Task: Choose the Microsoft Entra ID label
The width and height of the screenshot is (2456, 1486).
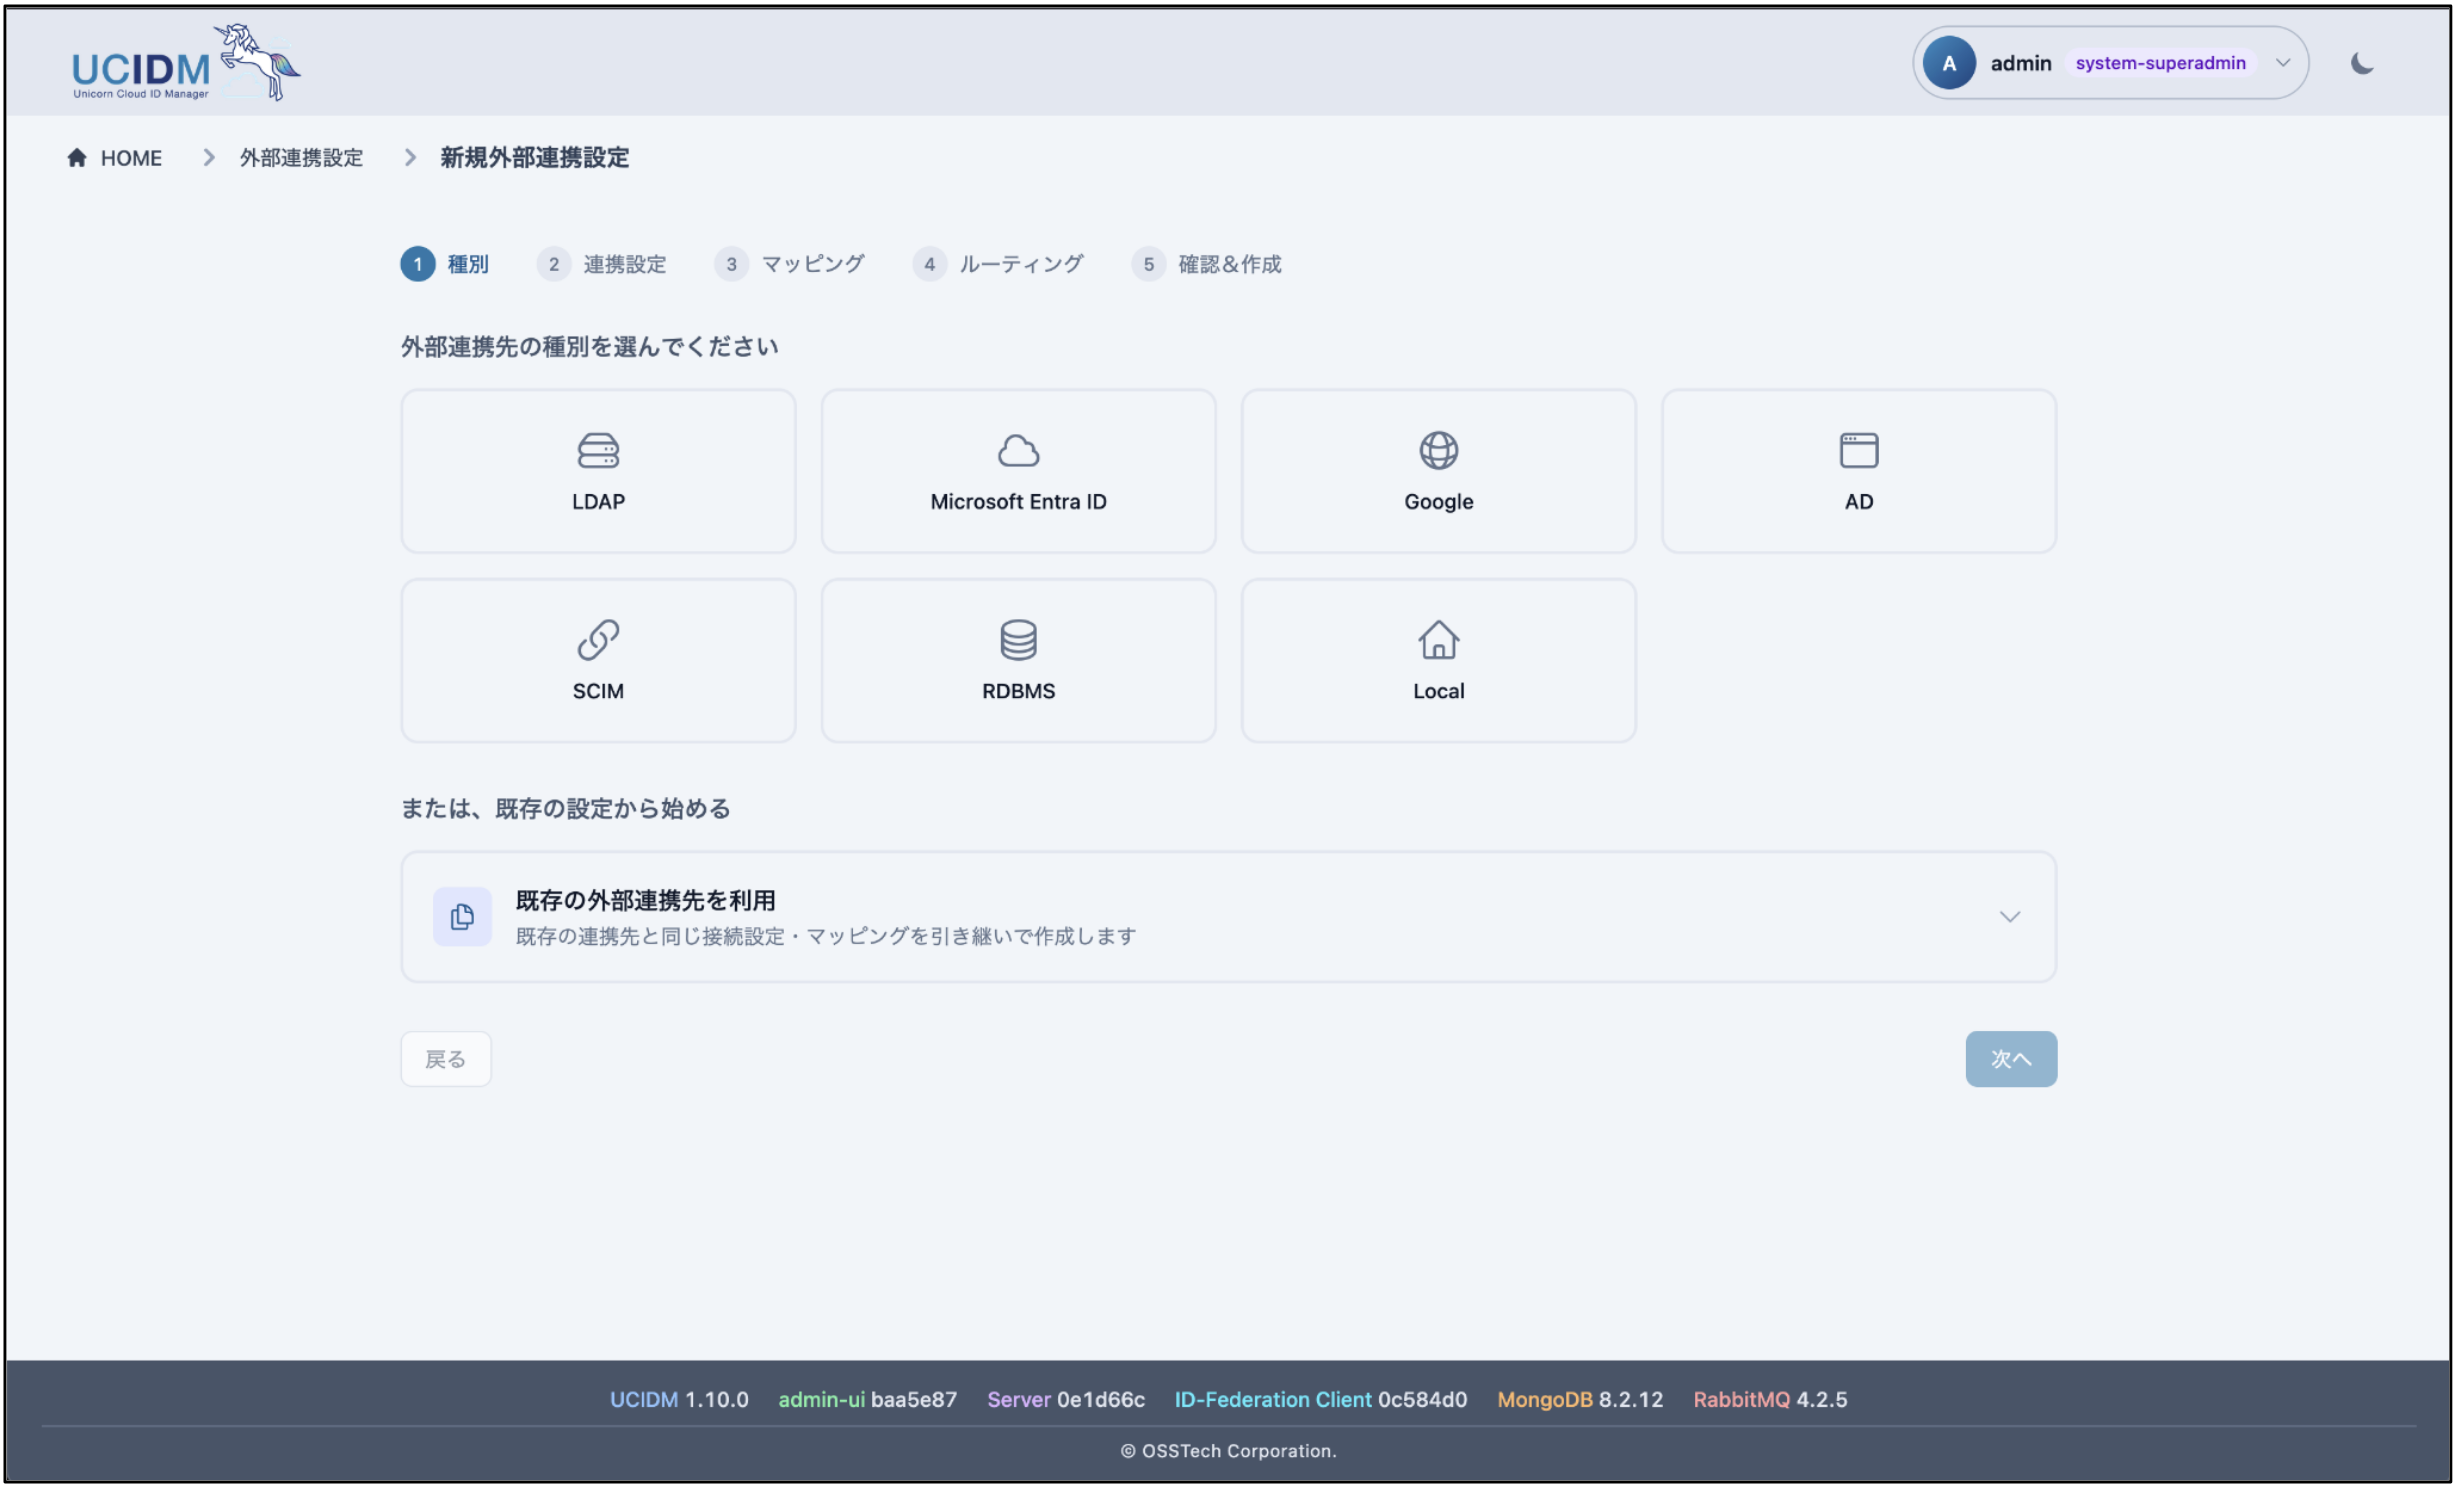Action: coord(1018,502)
